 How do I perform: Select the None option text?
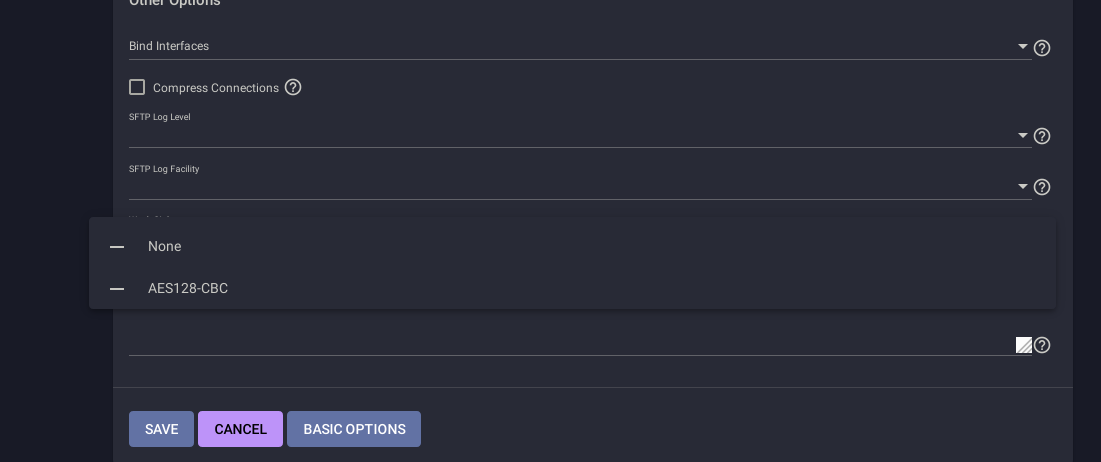coord(164,247)
